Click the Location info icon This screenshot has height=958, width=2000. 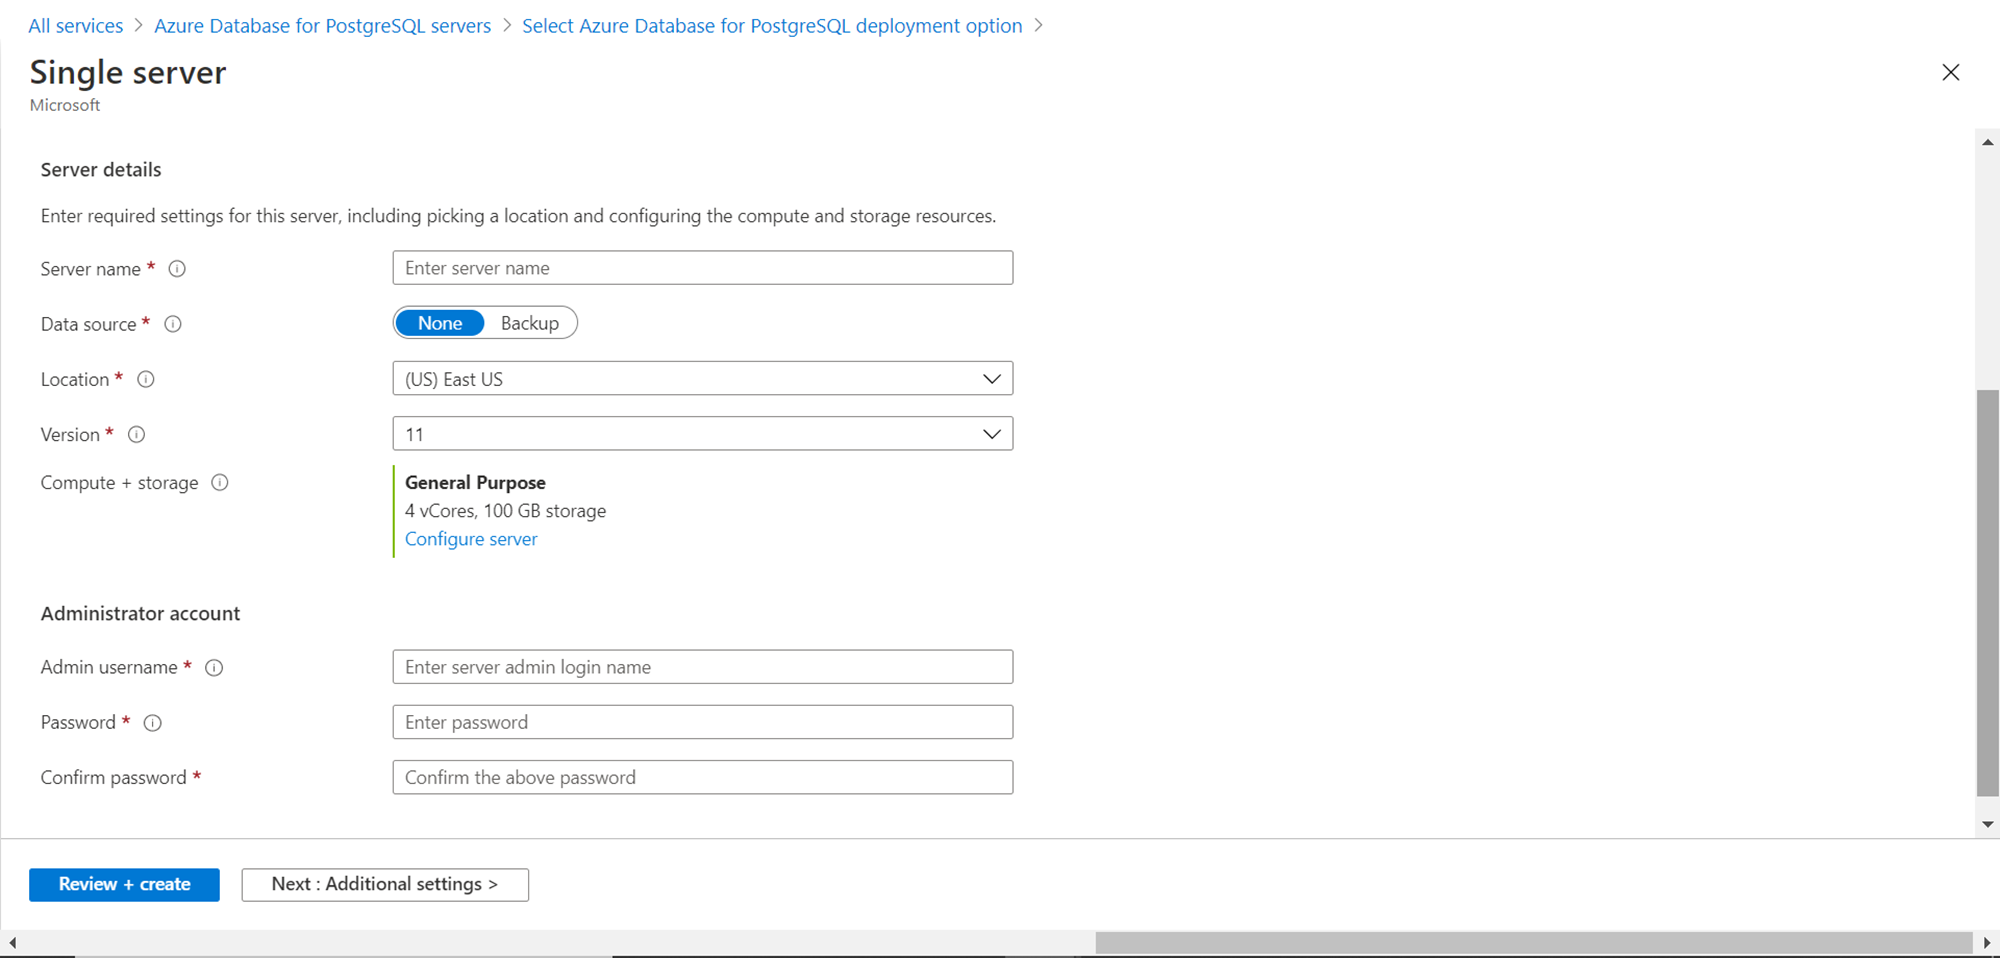click(x=146, y=379)
